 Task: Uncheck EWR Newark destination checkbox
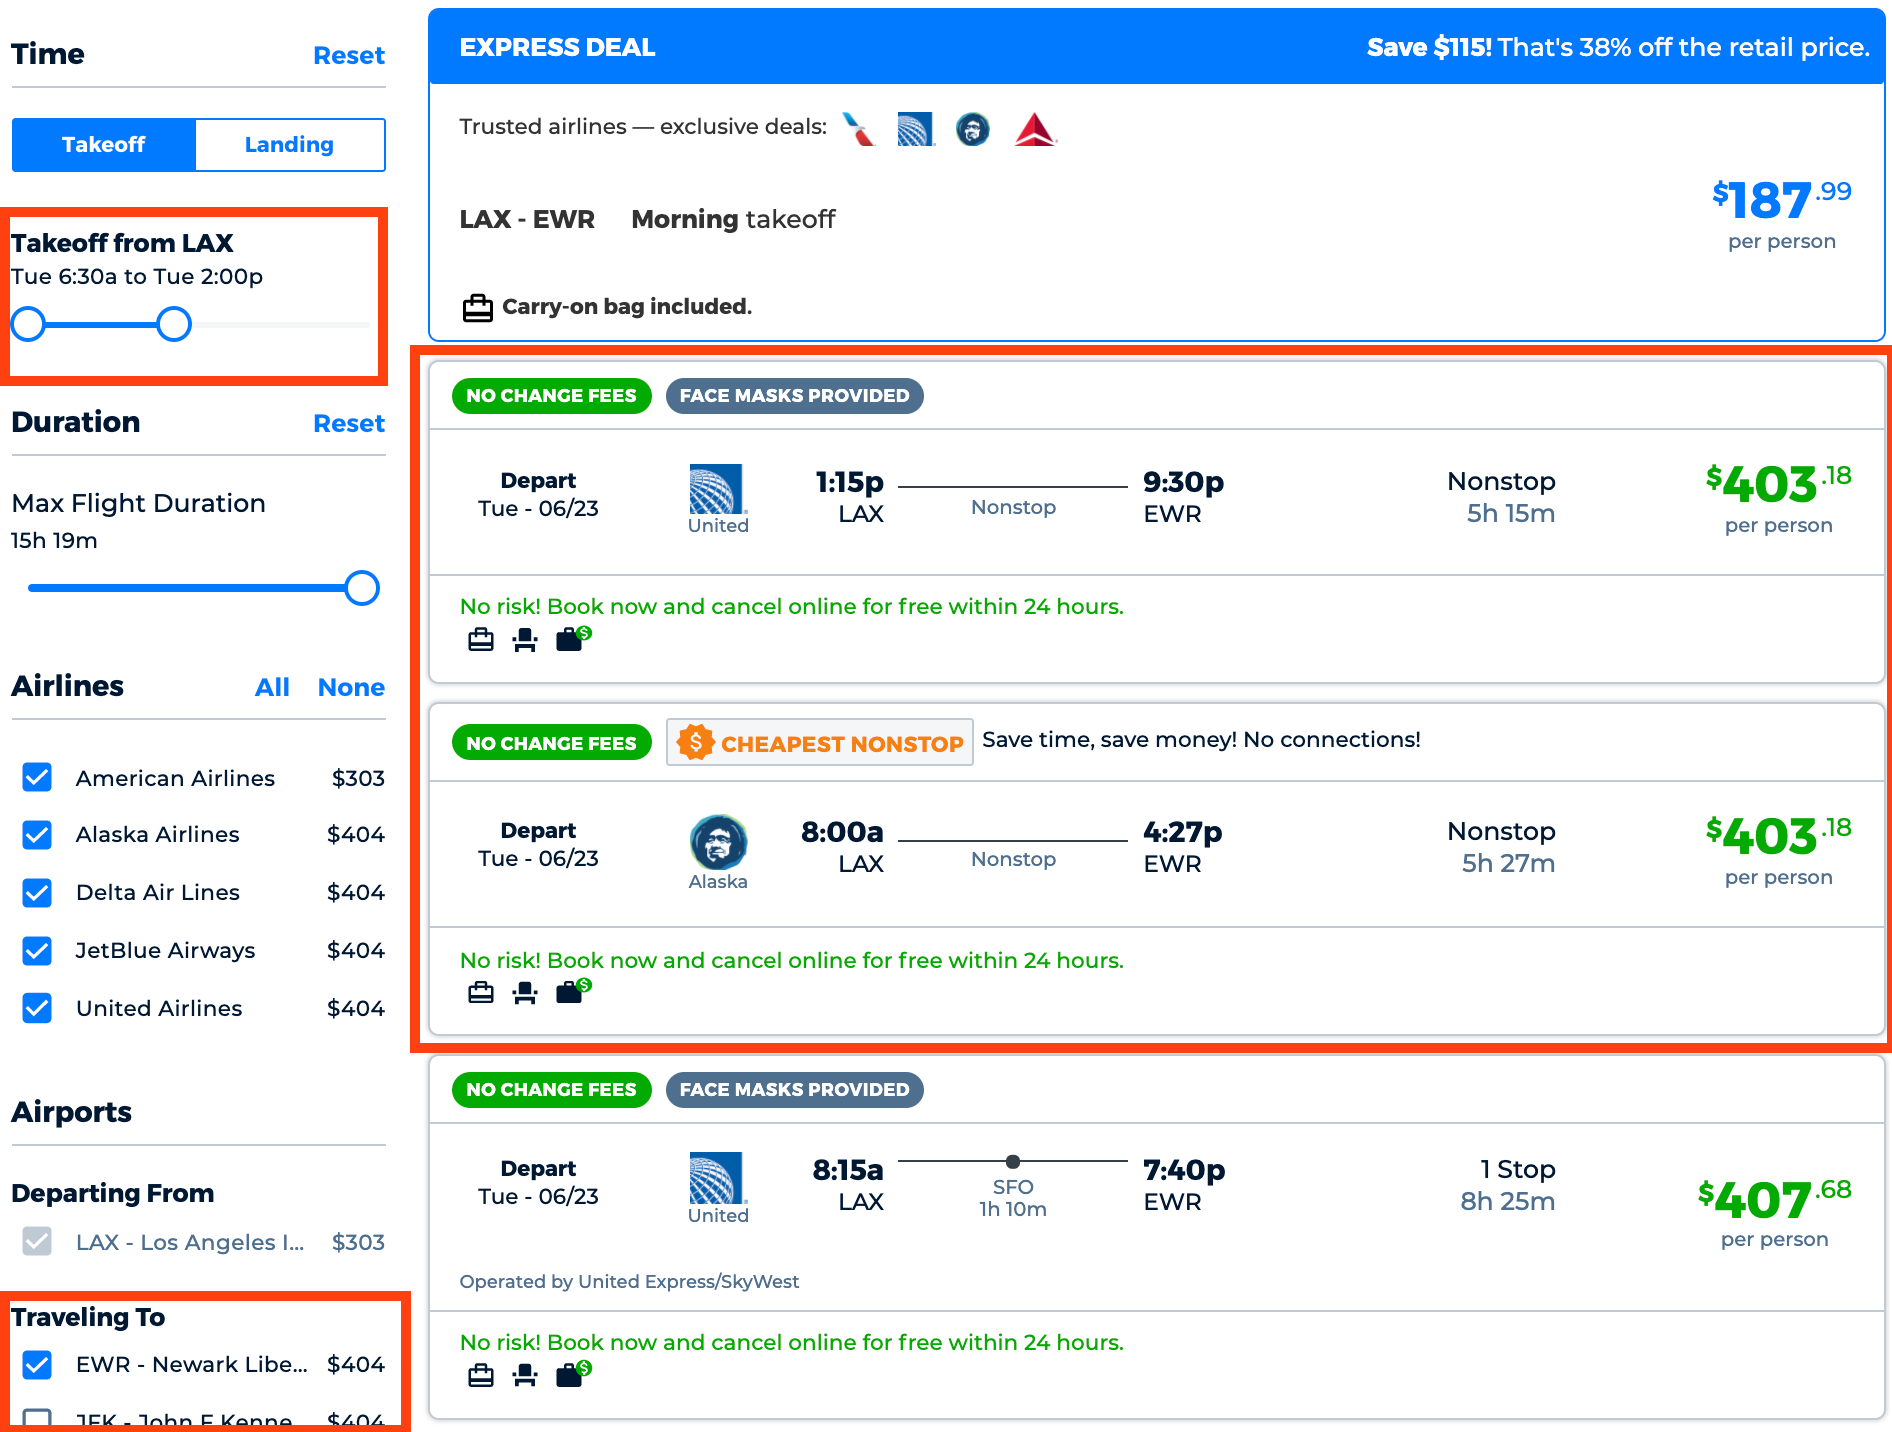coord(37,1364)
